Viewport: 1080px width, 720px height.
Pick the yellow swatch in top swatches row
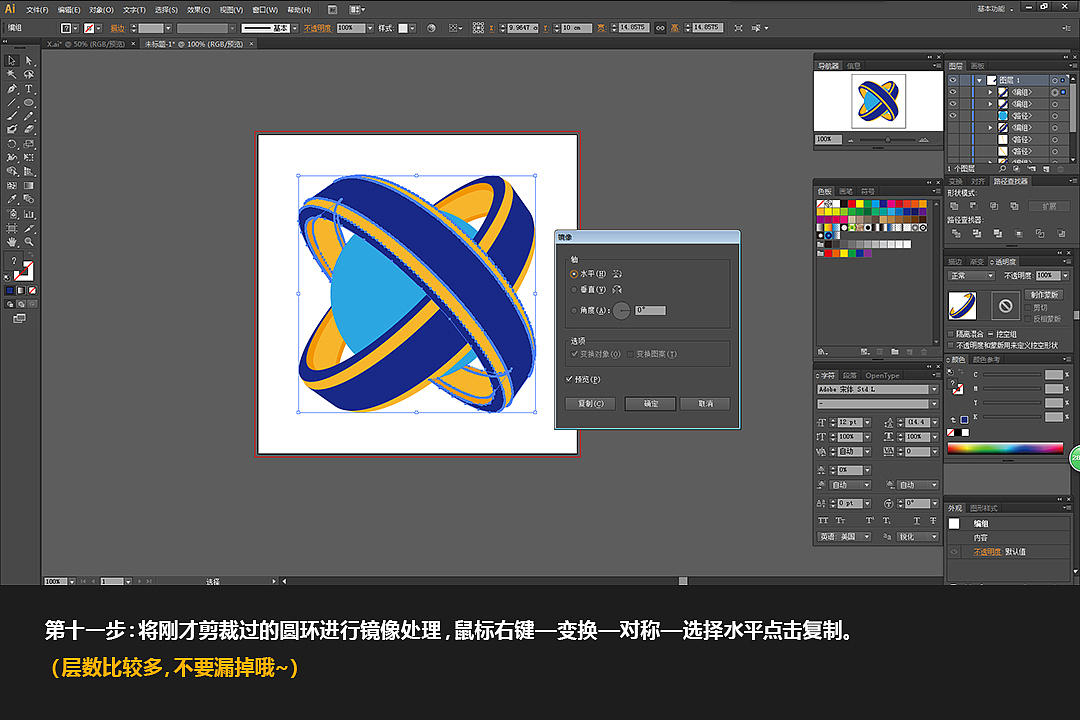[x=860, y=204]
